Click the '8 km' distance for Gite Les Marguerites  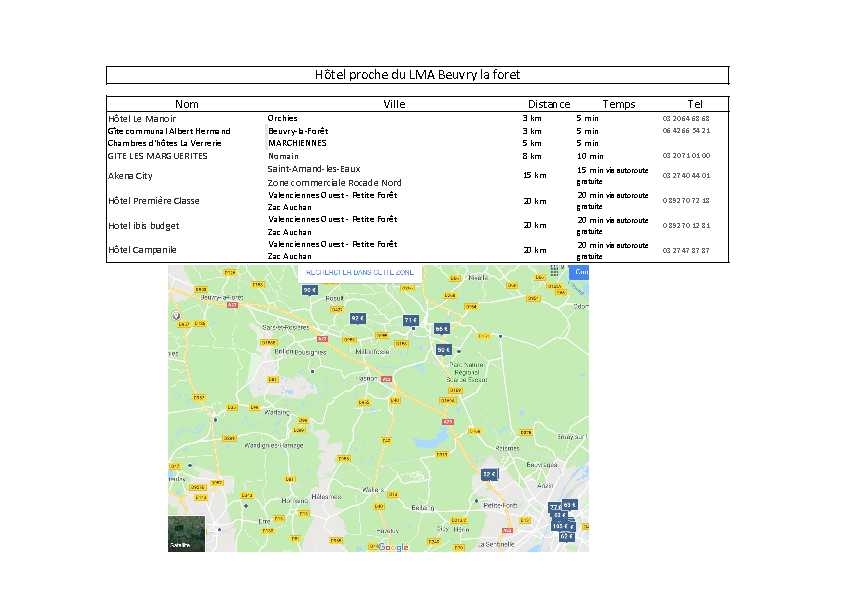click(532, 156)
